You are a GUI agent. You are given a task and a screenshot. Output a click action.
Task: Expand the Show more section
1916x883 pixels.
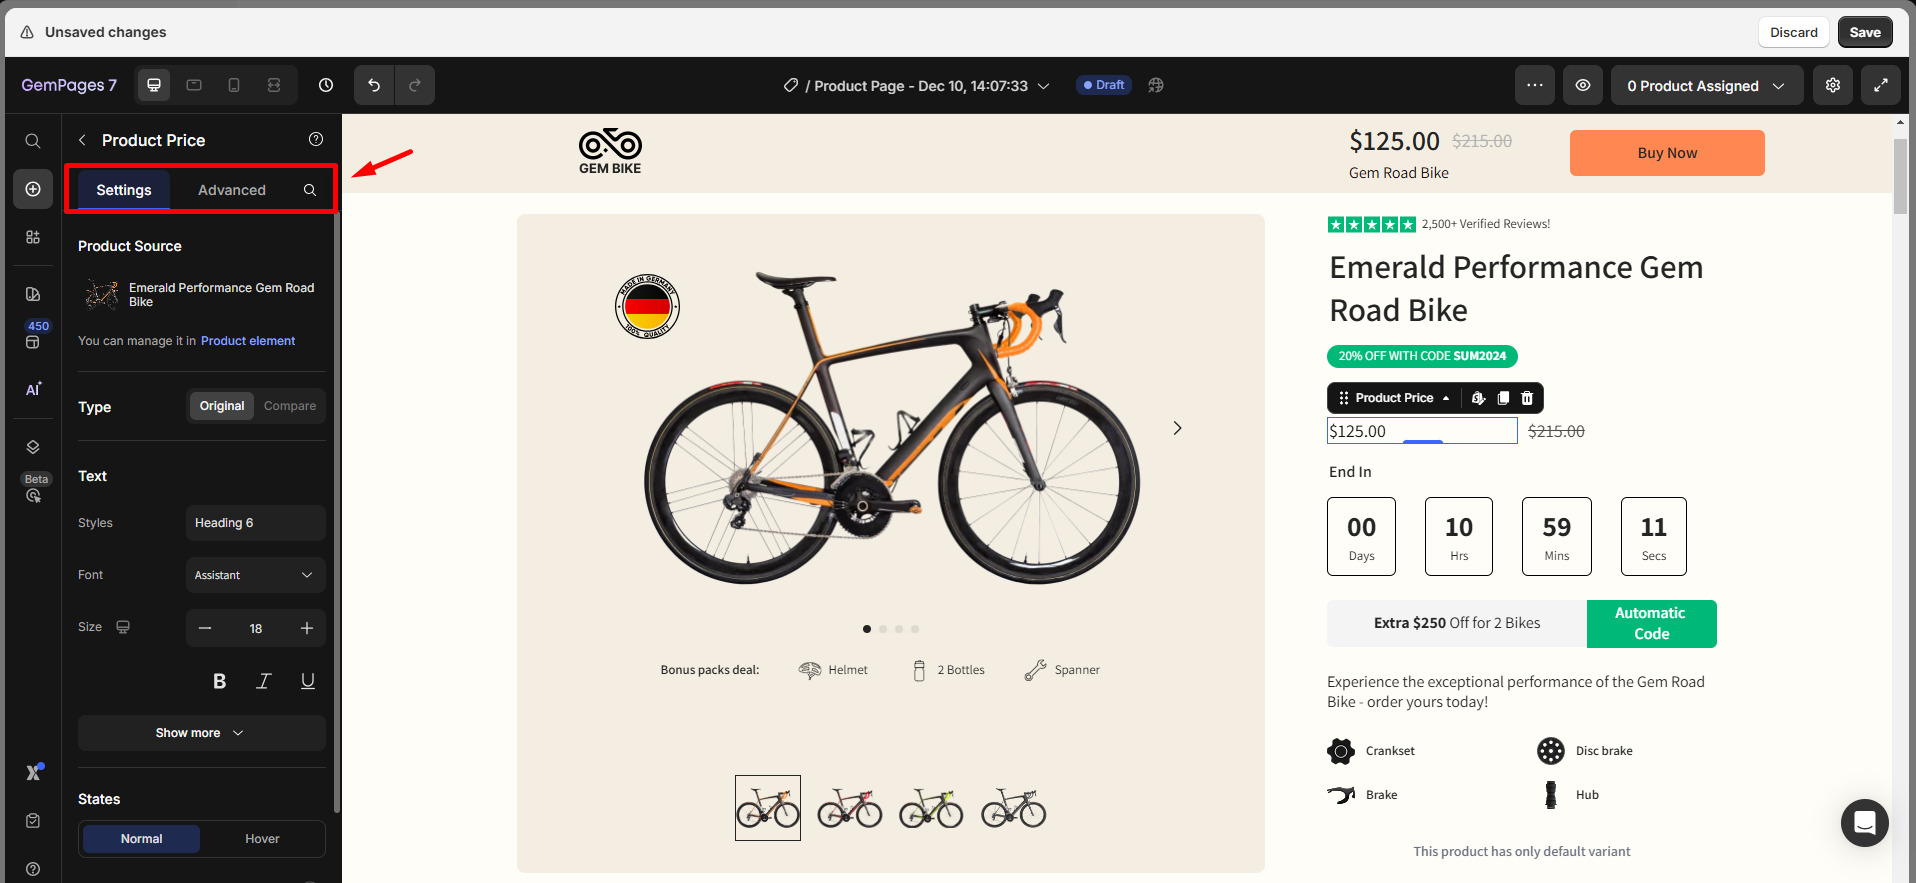tap(201, 732)
